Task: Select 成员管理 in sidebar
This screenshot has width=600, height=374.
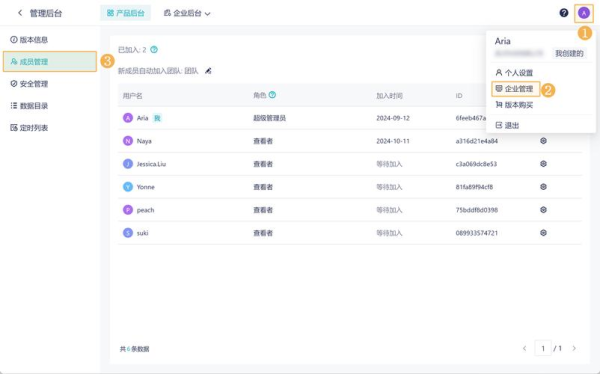Action: pyautogui.click(x=50, y=61)
